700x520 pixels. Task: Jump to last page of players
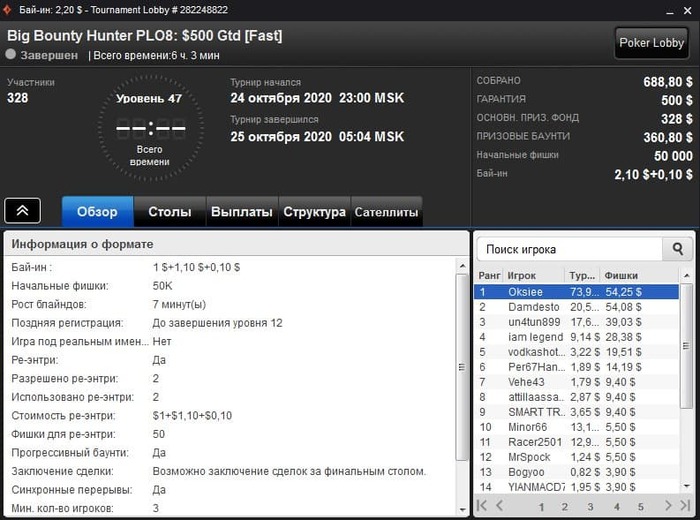pyautogui.click(x=685, y=506)
